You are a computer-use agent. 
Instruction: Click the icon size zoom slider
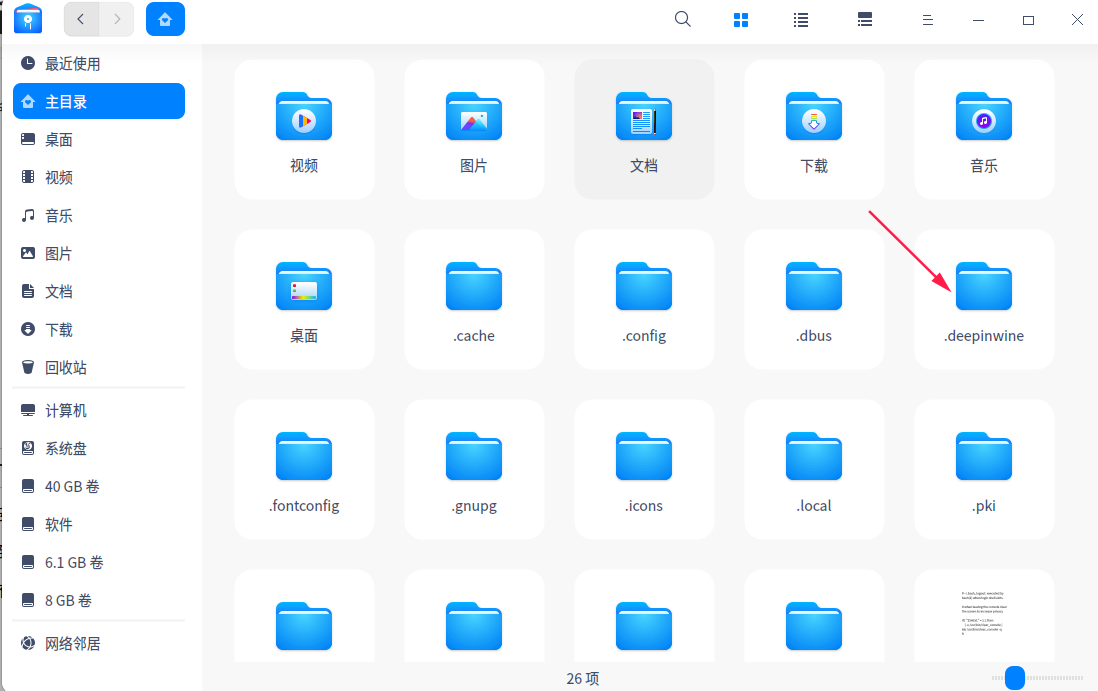coord(1015,678)
